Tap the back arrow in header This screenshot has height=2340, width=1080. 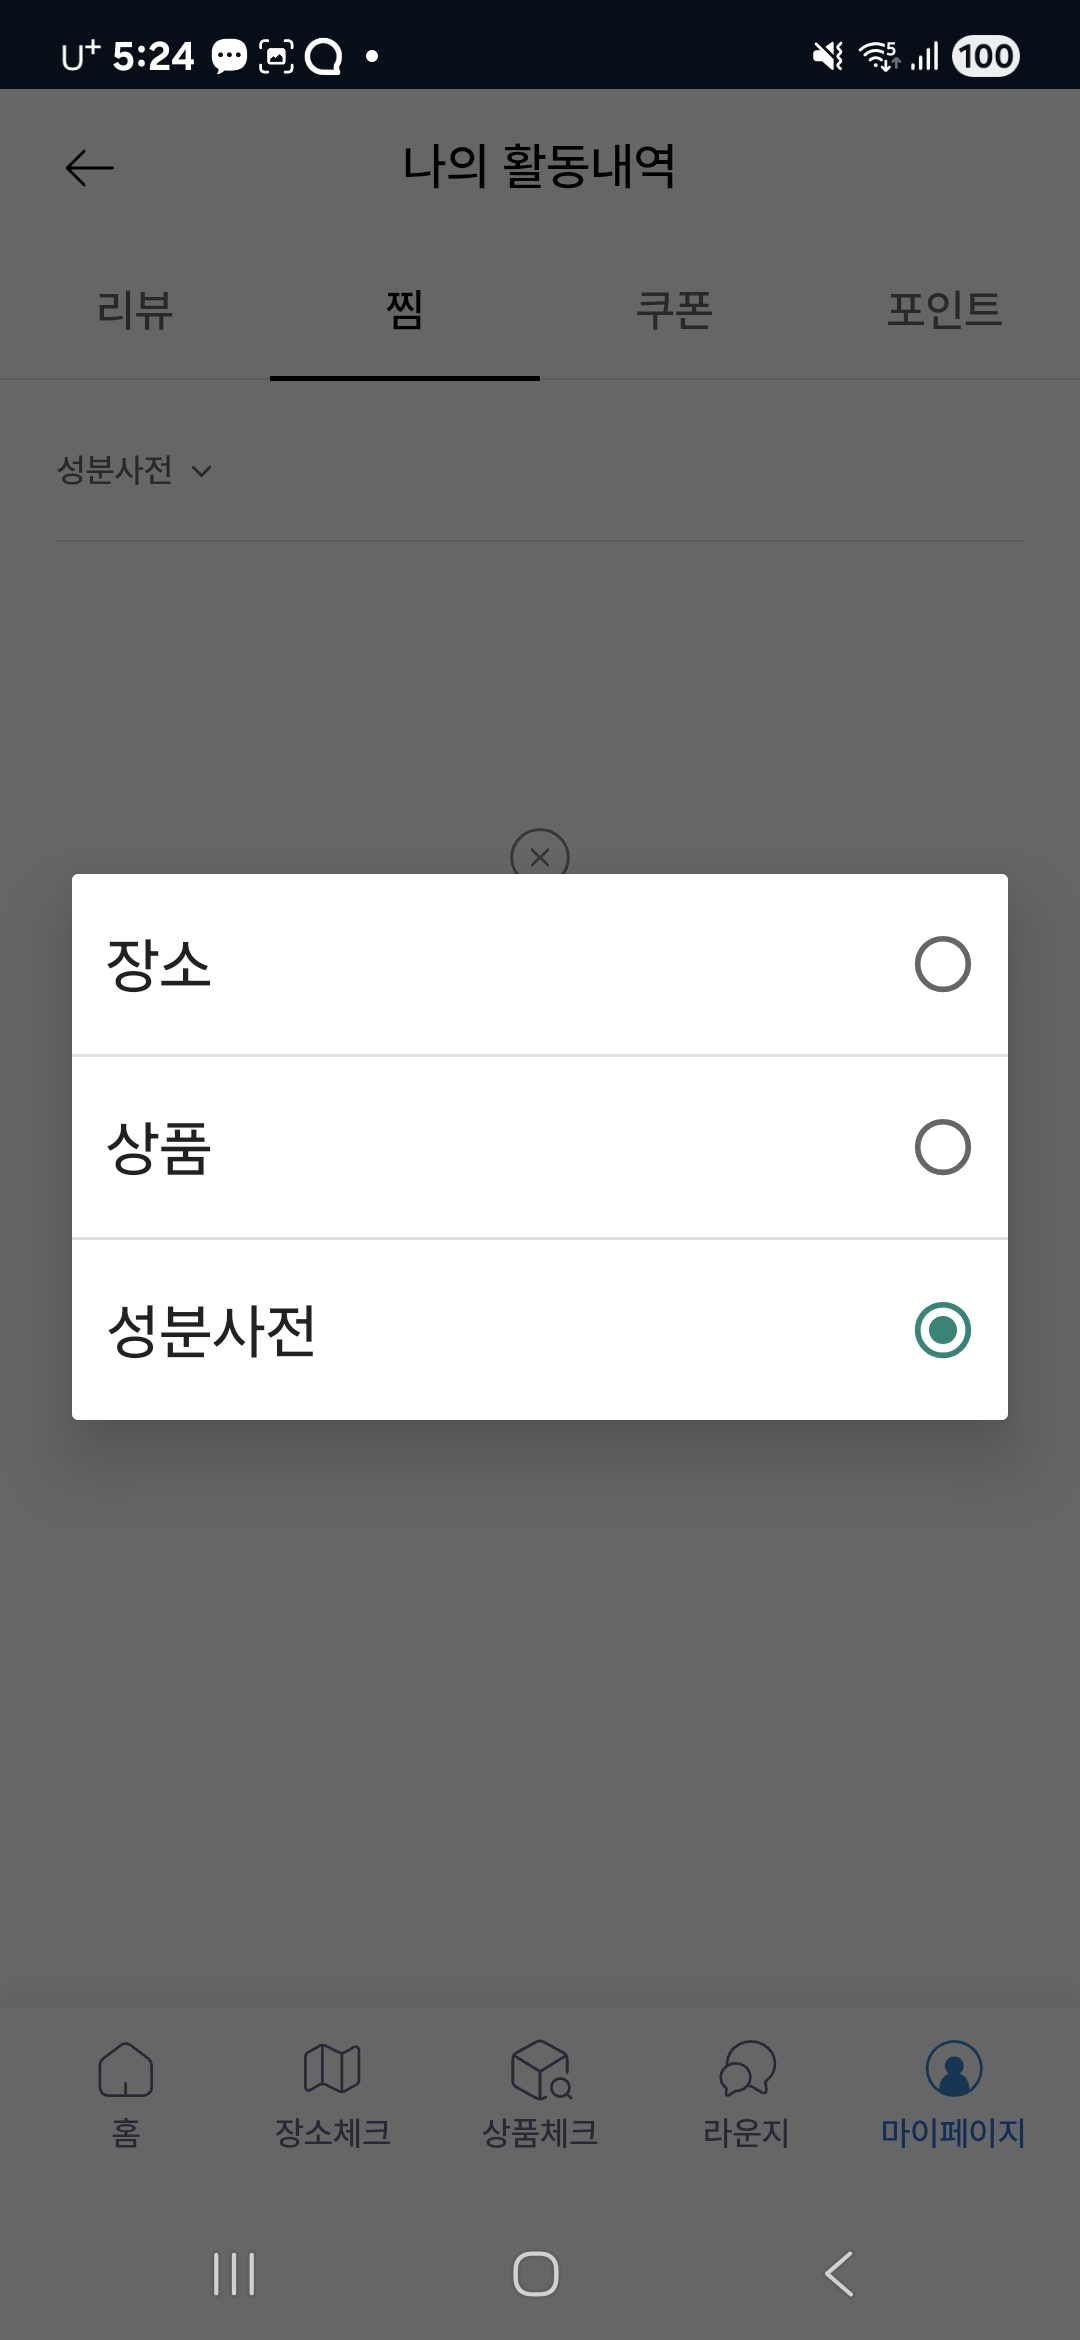click(x=90, y=168)
